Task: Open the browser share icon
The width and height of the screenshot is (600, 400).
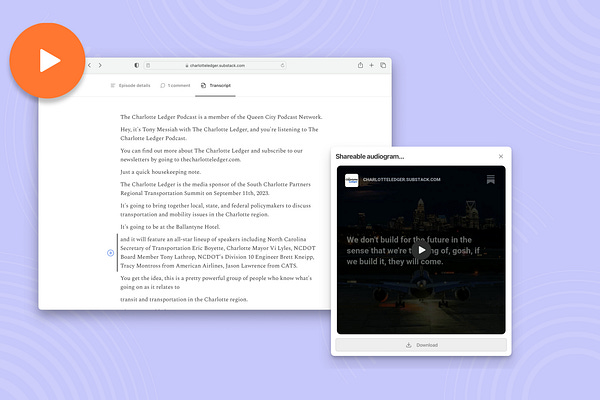Action: tap(360, 65)
